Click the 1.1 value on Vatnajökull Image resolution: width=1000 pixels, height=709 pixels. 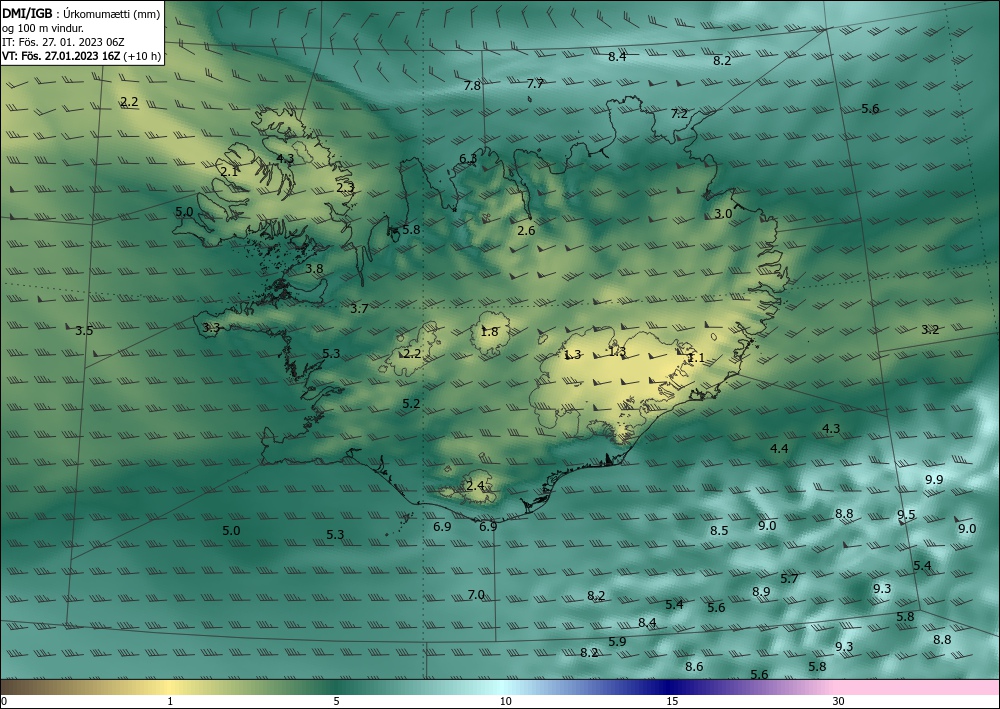tap(696, 358)
